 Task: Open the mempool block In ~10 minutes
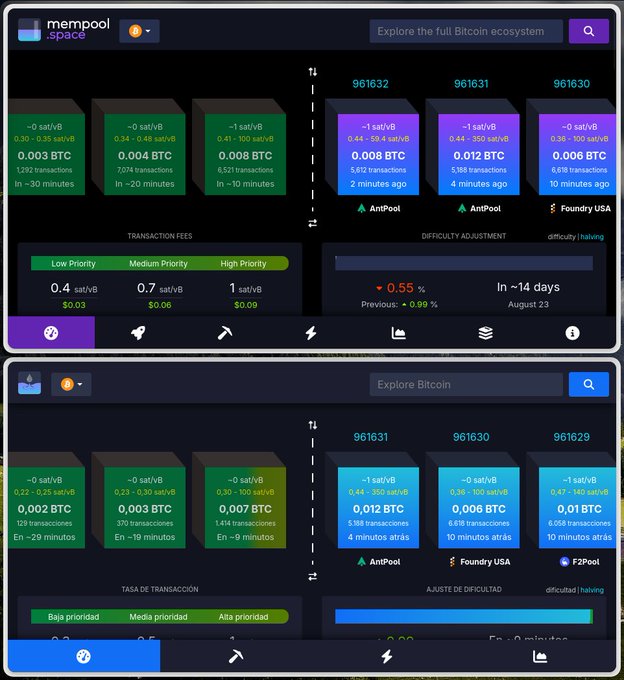click(245, 154)
